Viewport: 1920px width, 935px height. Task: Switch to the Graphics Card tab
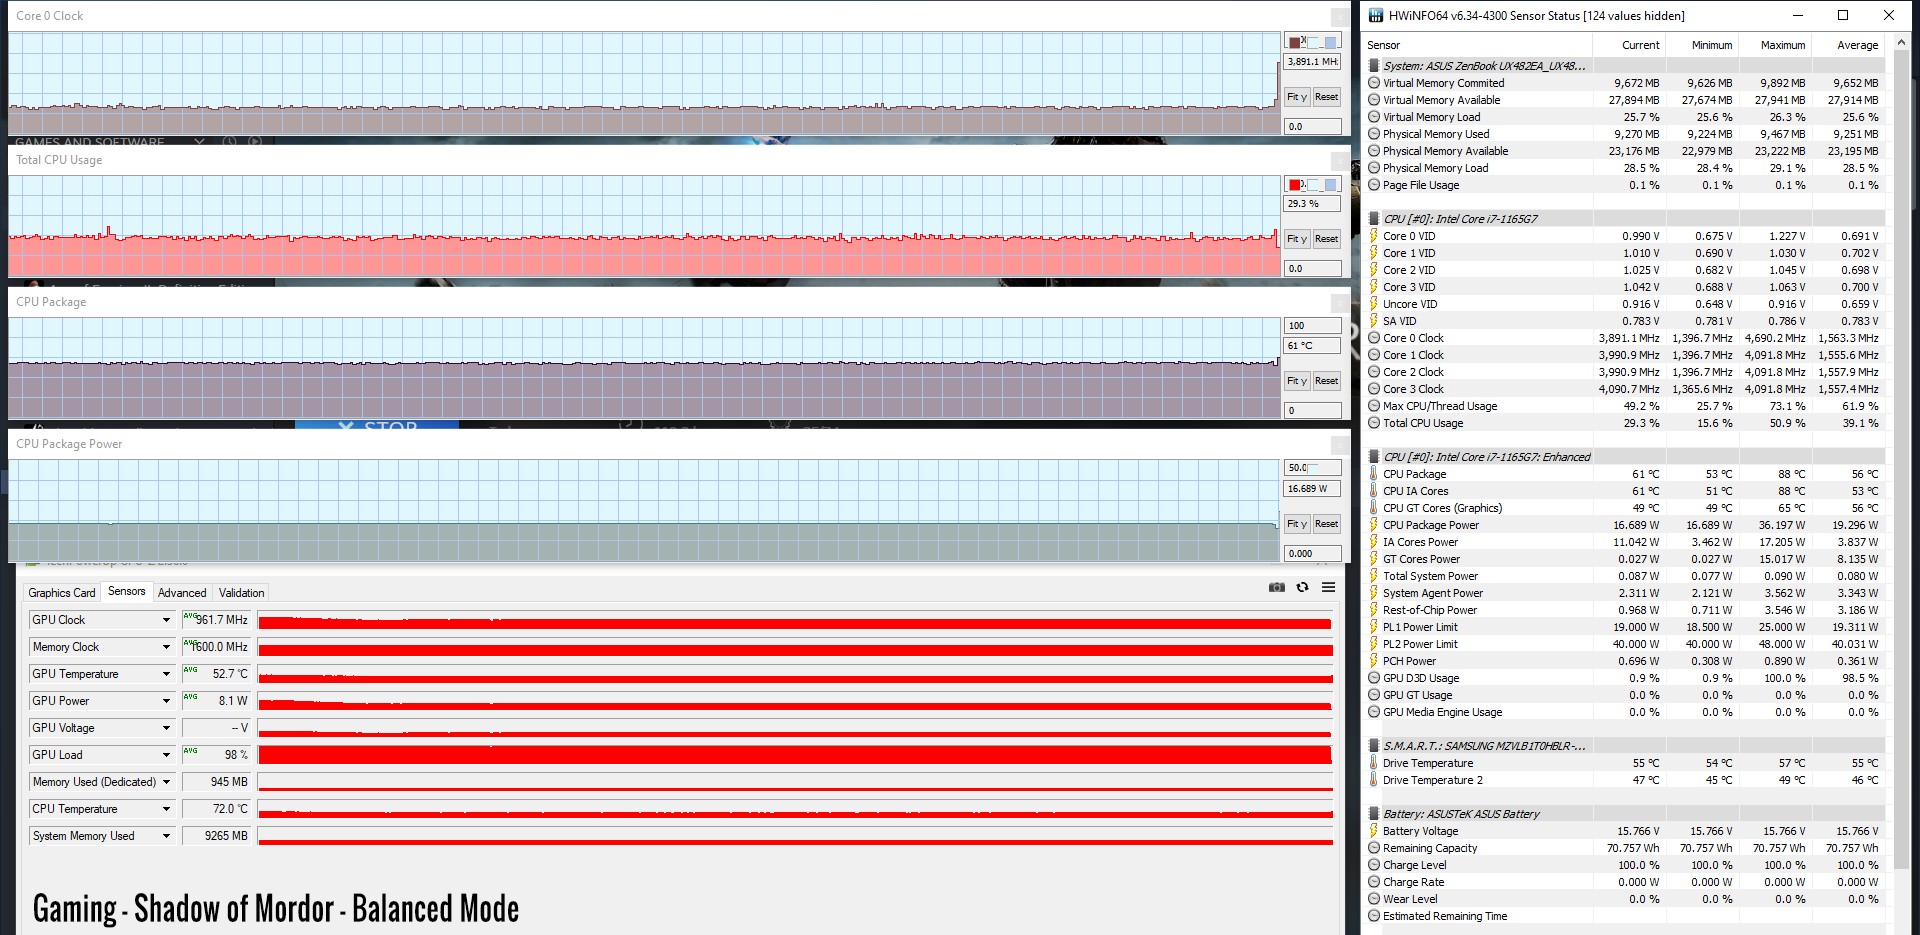pyautogui.click(x=62, y=593)
